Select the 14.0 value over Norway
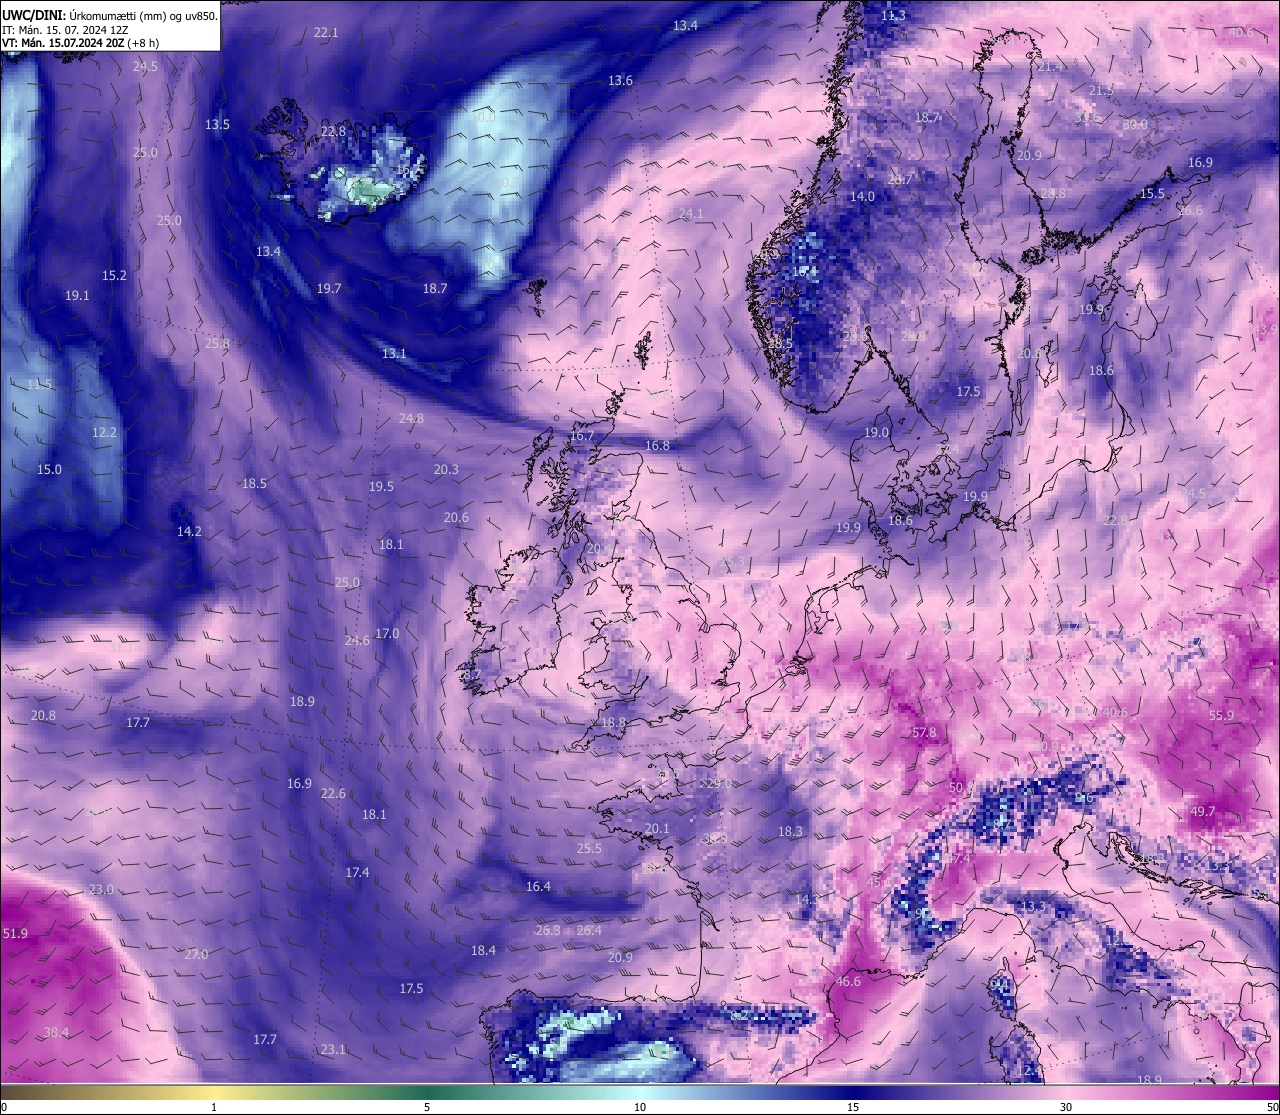Viewport: 1280px width, 1115px height. pyautogui.click(x=862, y=196)
